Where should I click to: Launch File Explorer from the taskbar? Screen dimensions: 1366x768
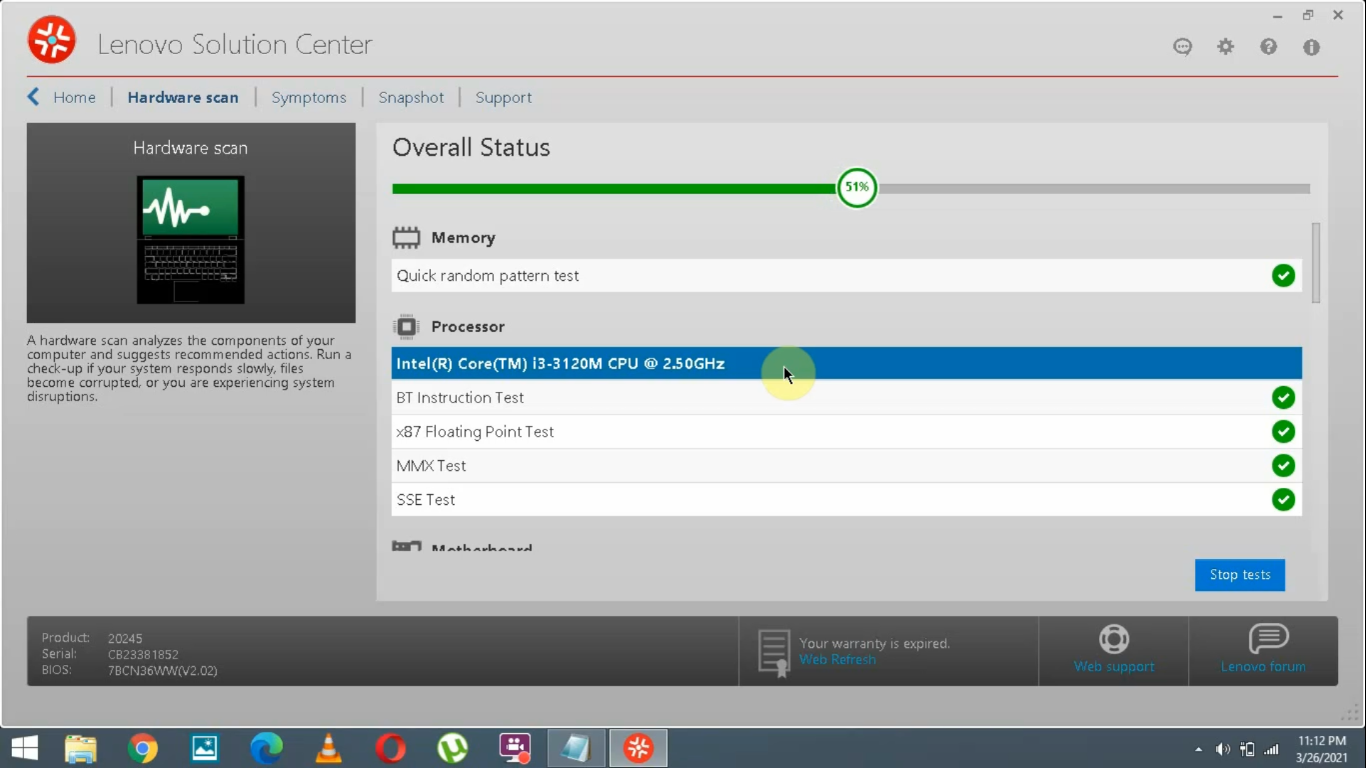(x=81, y=748)
